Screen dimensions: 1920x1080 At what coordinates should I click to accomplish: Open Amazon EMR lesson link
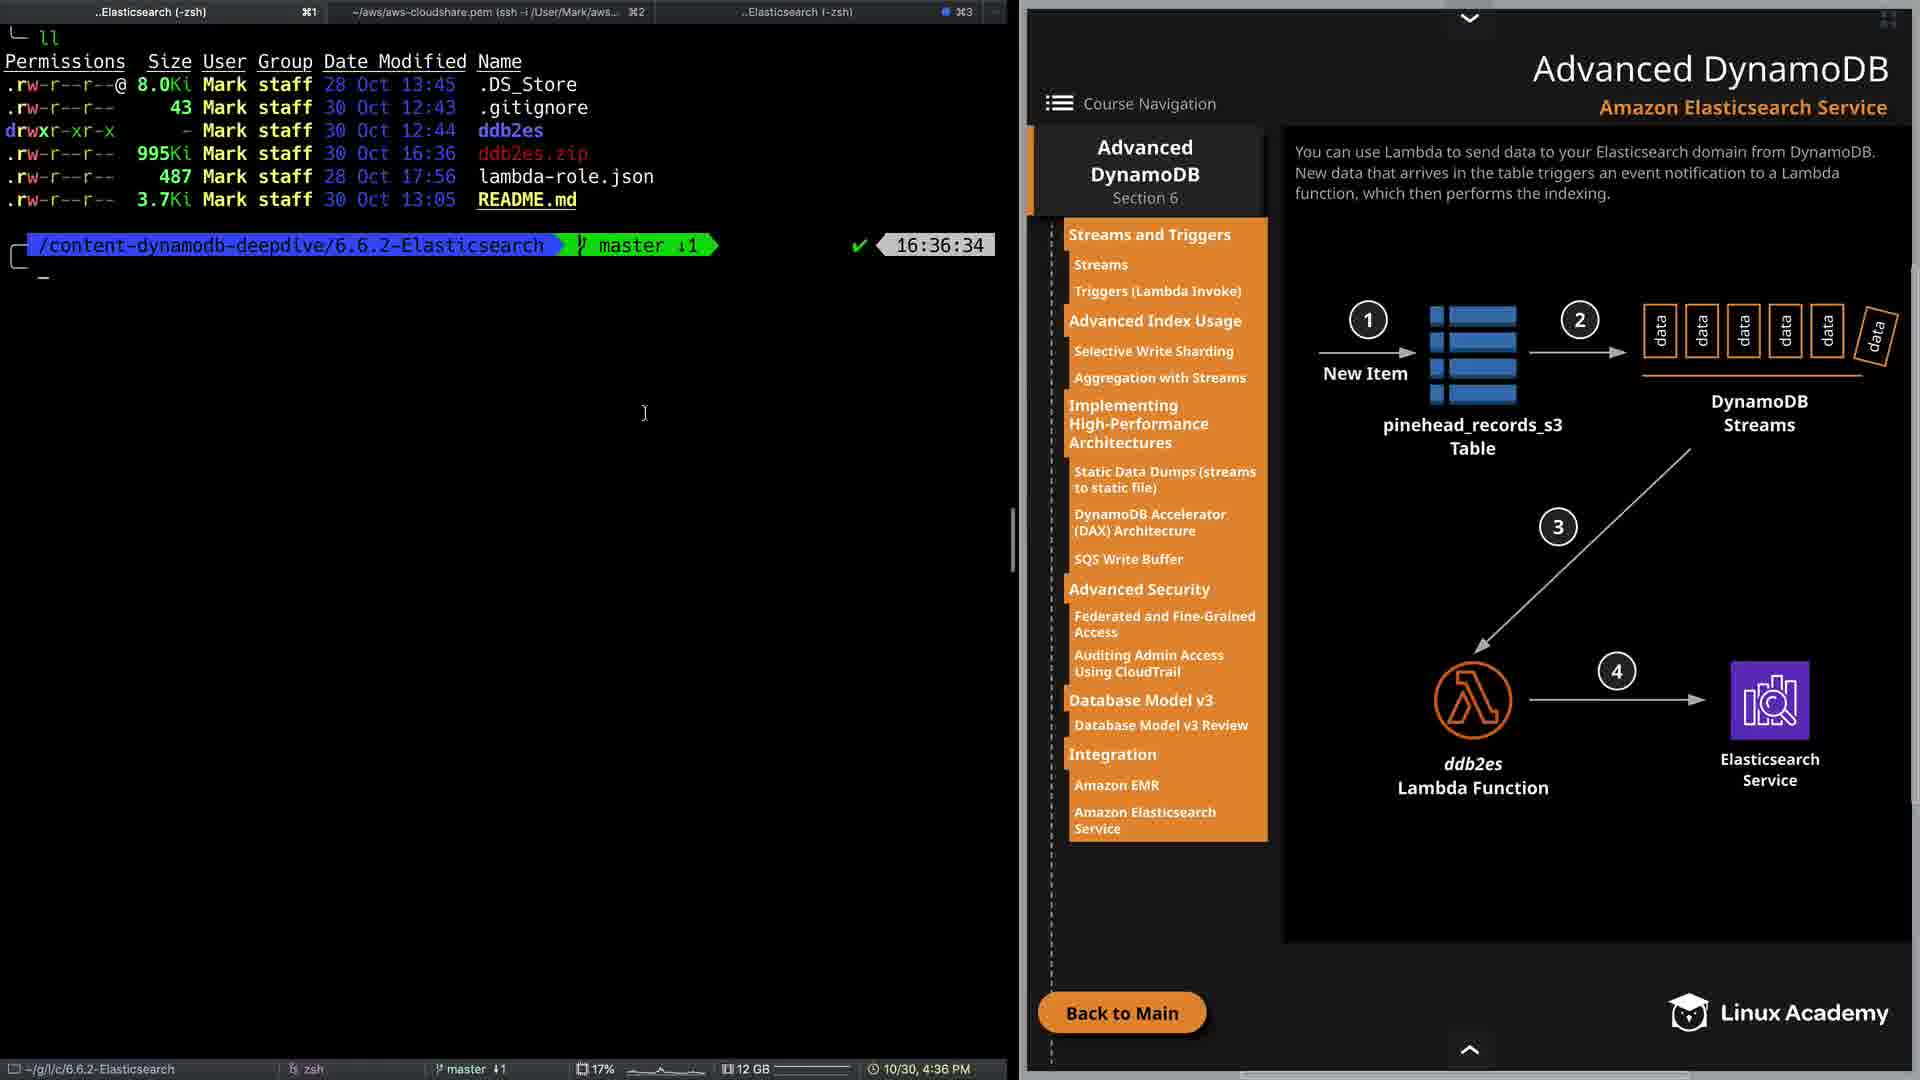pyautogui.click(x=1116, y=785)
